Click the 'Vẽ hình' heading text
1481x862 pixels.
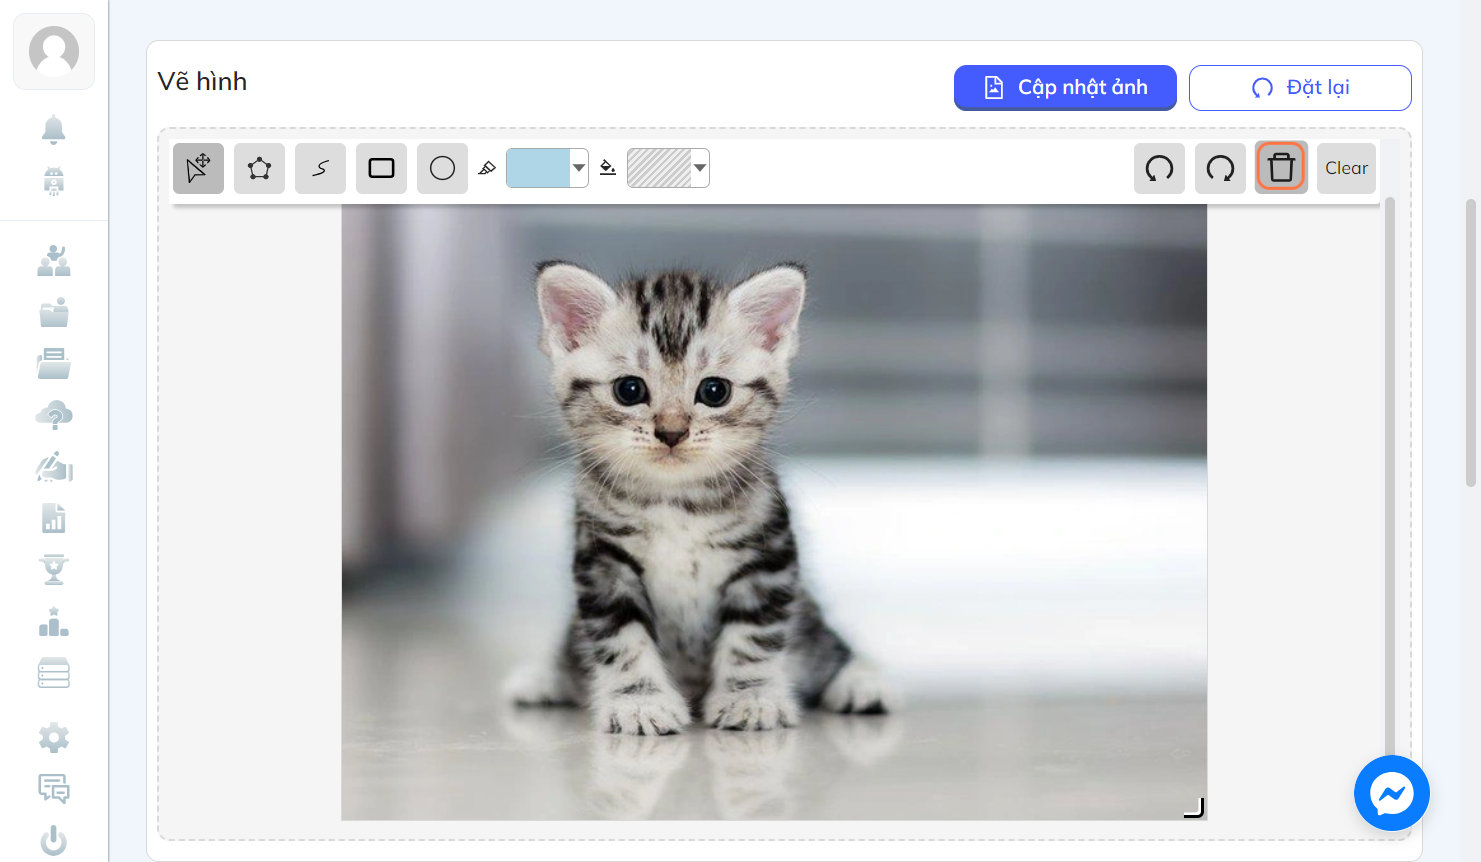tap(202, 82)
